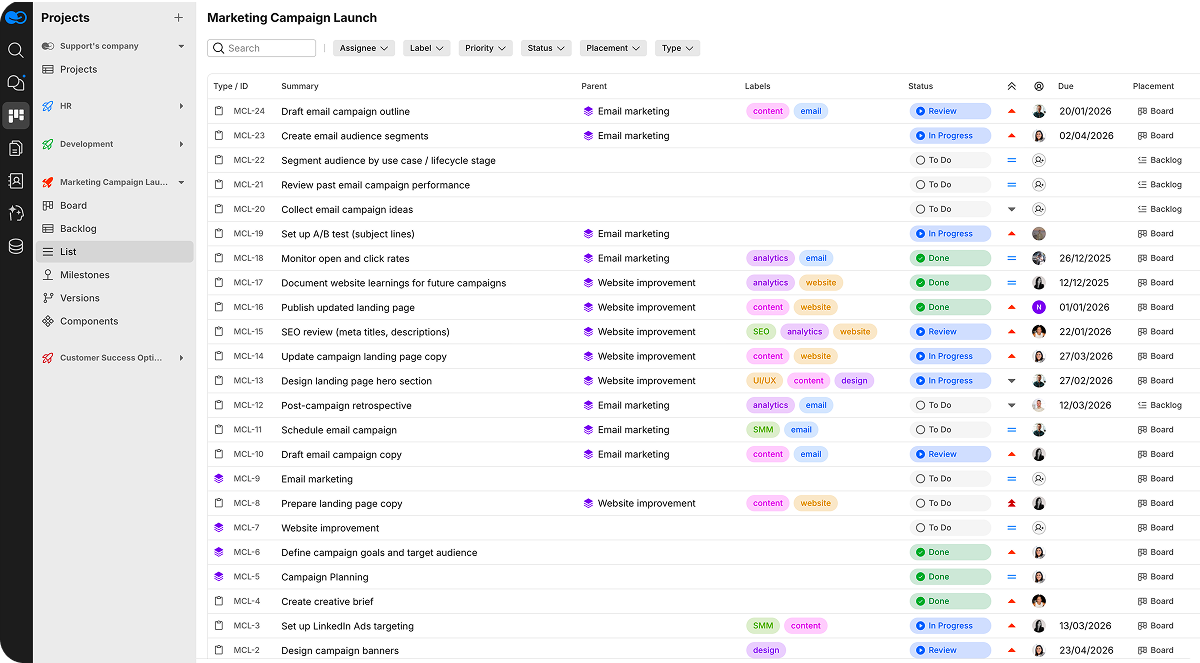Expand the HR project arrow
Image resolution: width=1200 pixels, height=663 pixels.
pyautogui.click(x=181, y=106)
